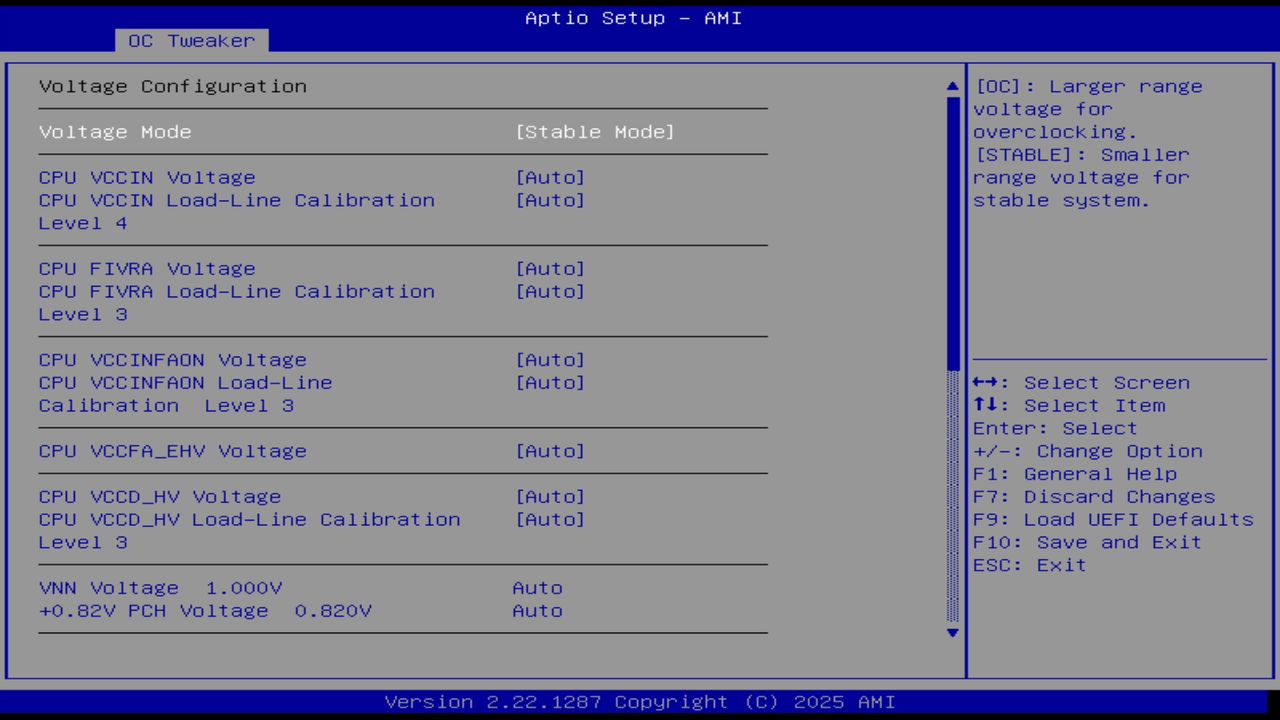Open CPU FIVRA Load-Line Calibration Auto value

pyautogui.click(x=550, y=292)
